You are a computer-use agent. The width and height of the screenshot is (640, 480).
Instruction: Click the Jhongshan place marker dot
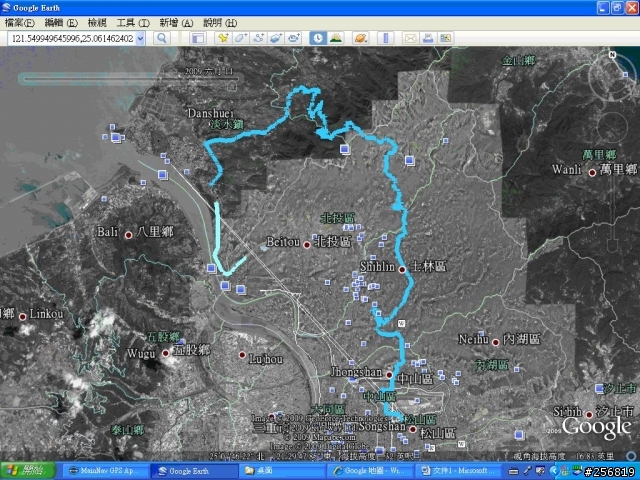[x=389, y=375]
